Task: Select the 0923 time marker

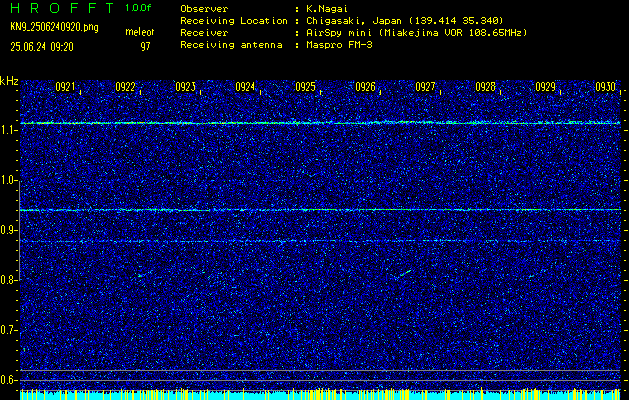Action: click(x=185, y=87)
